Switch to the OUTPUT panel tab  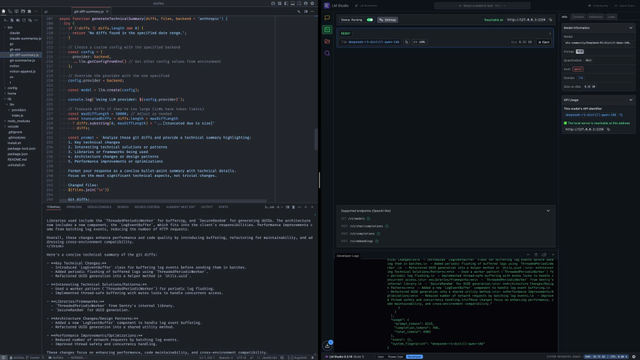point(207,207)
